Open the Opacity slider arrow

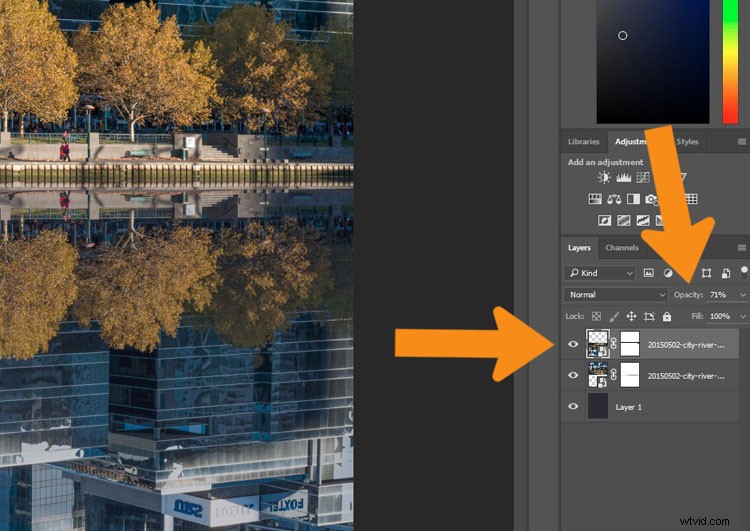point(743,295)
